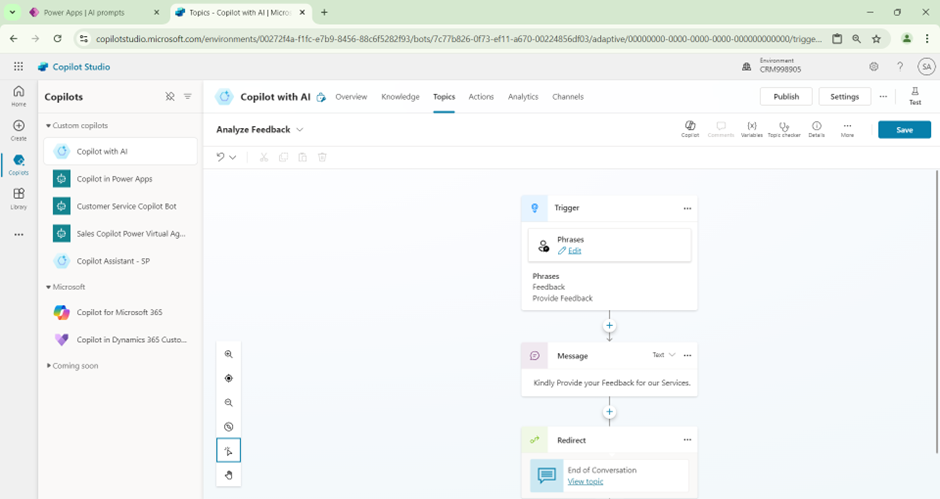
Task: Click the zoom in canvas control
Action: coord(229,355)
